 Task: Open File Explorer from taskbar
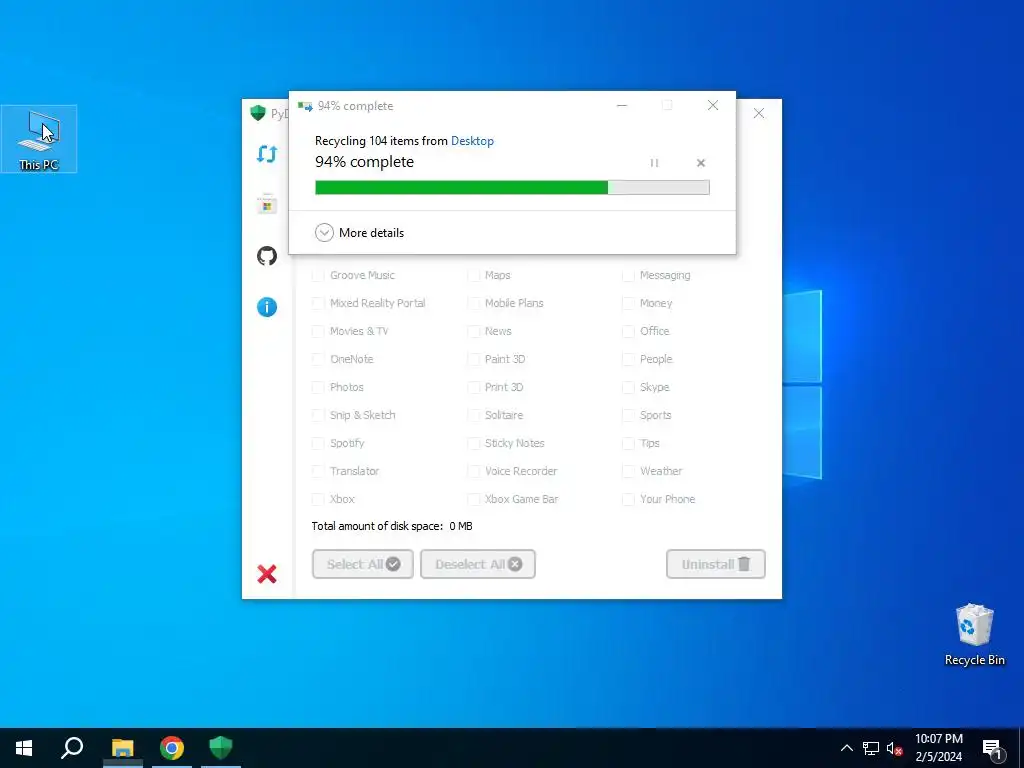(x=122, y=748)
